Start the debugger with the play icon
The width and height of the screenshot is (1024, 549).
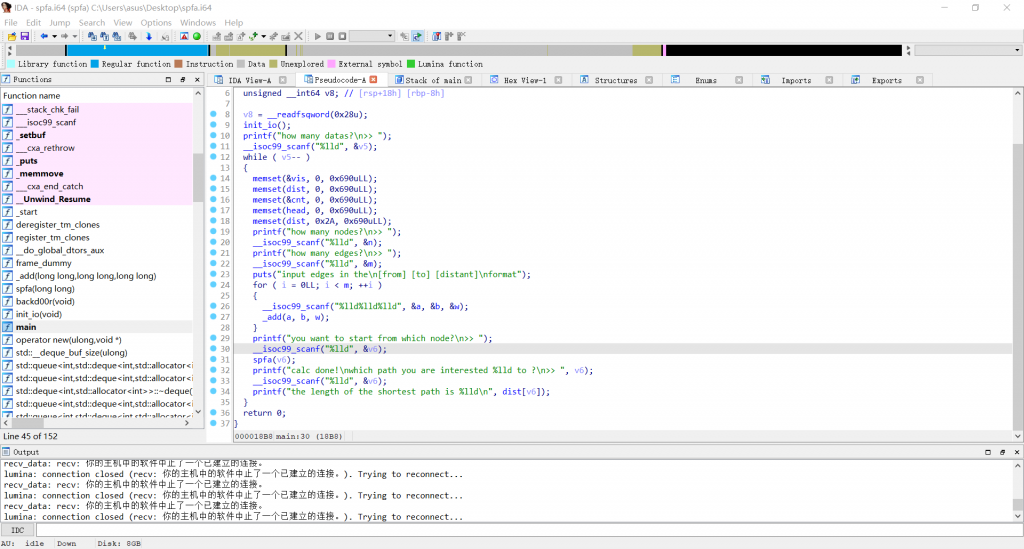[x=317, y=37]
